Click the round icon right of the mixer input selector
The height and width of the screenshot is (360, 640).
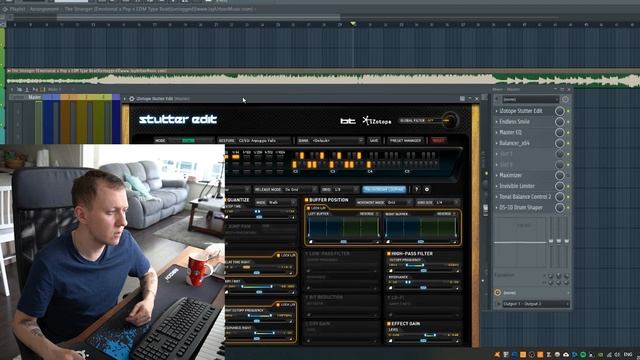click(x=565, y=99)
